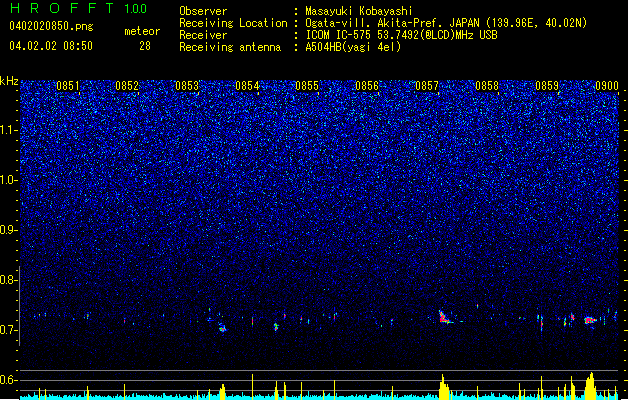This screenshot has height=400, width=629.
Task: Select the filename 0402020850.png
Action: (51, 26)
